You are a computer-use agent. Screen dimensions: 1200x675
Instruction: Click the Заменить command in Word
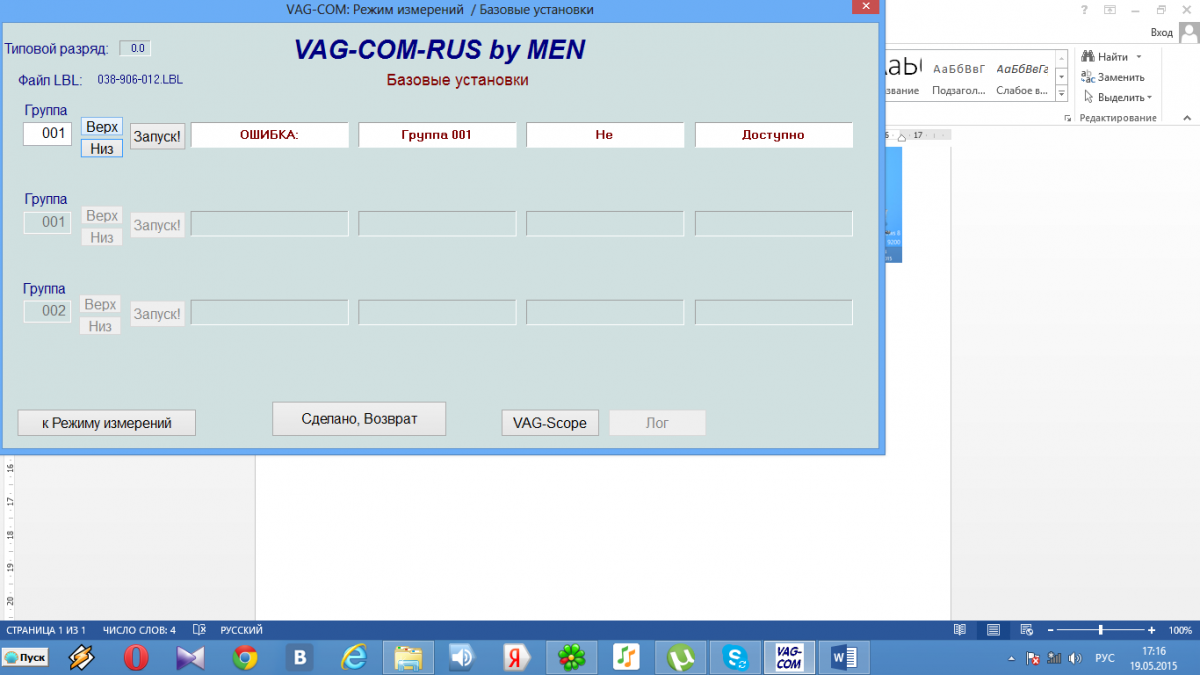1114,77
